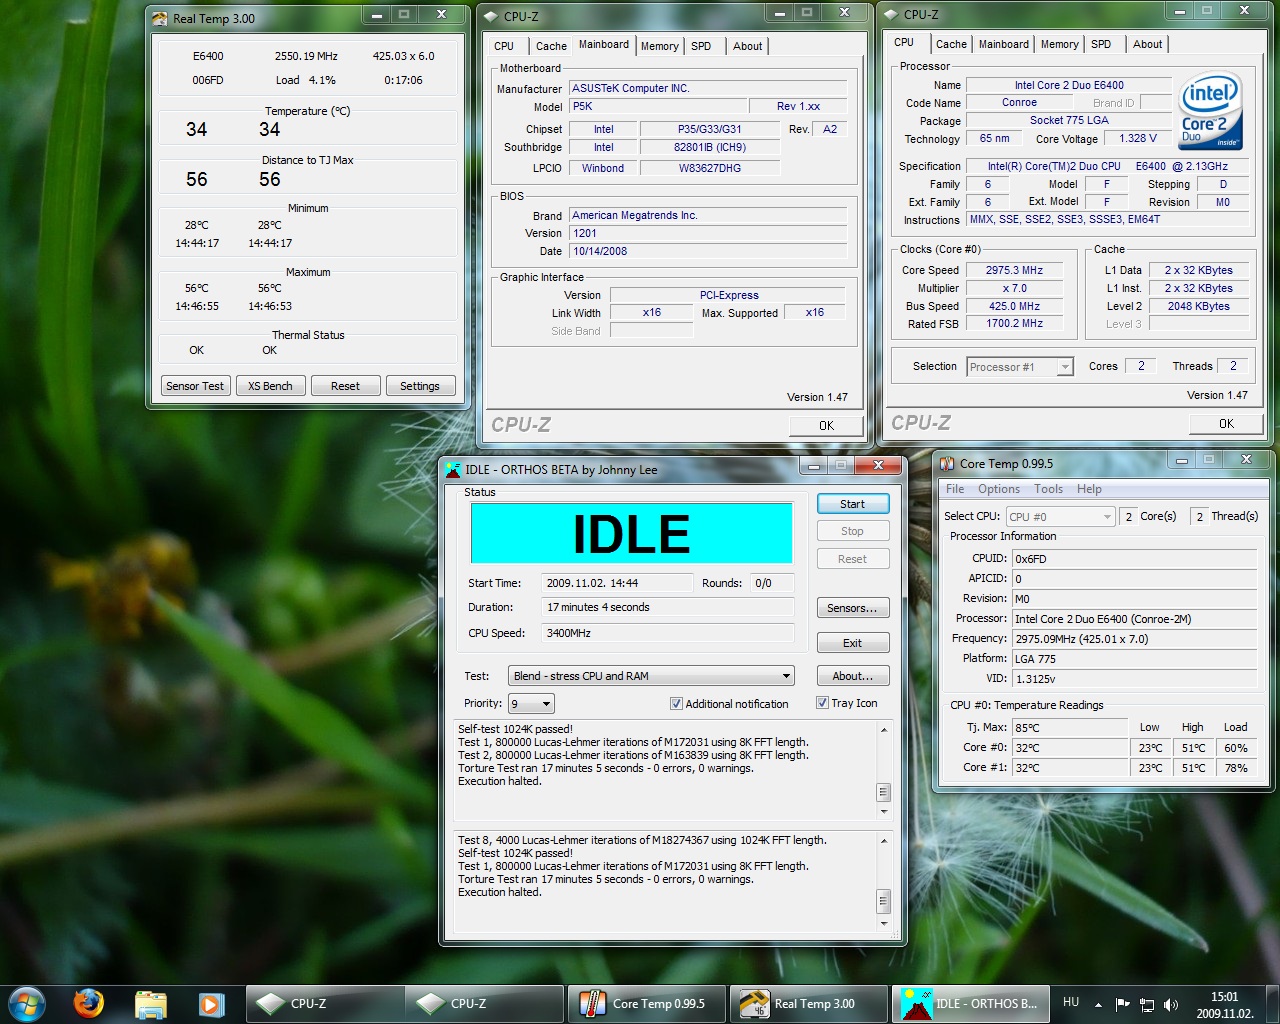The width and height of the screenshot is (1280, 1024).
Task: Click the BIOS Version 1201 value
Action: 708,233
